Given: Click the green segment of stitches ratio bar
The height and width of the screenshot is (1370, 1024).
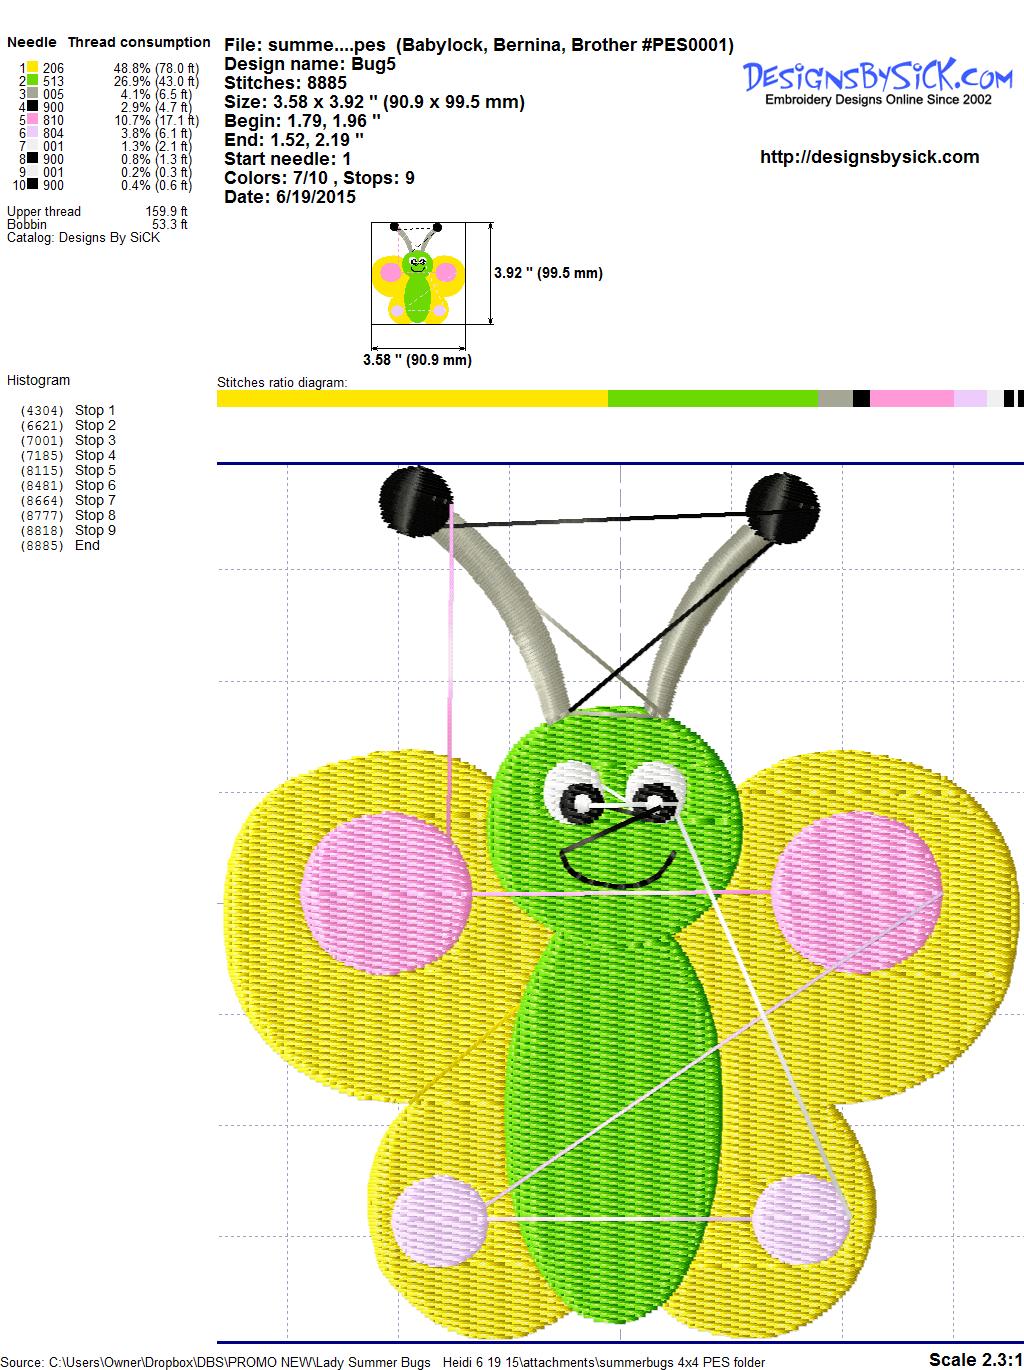Looking at the screenshot, I should point(712,399).
